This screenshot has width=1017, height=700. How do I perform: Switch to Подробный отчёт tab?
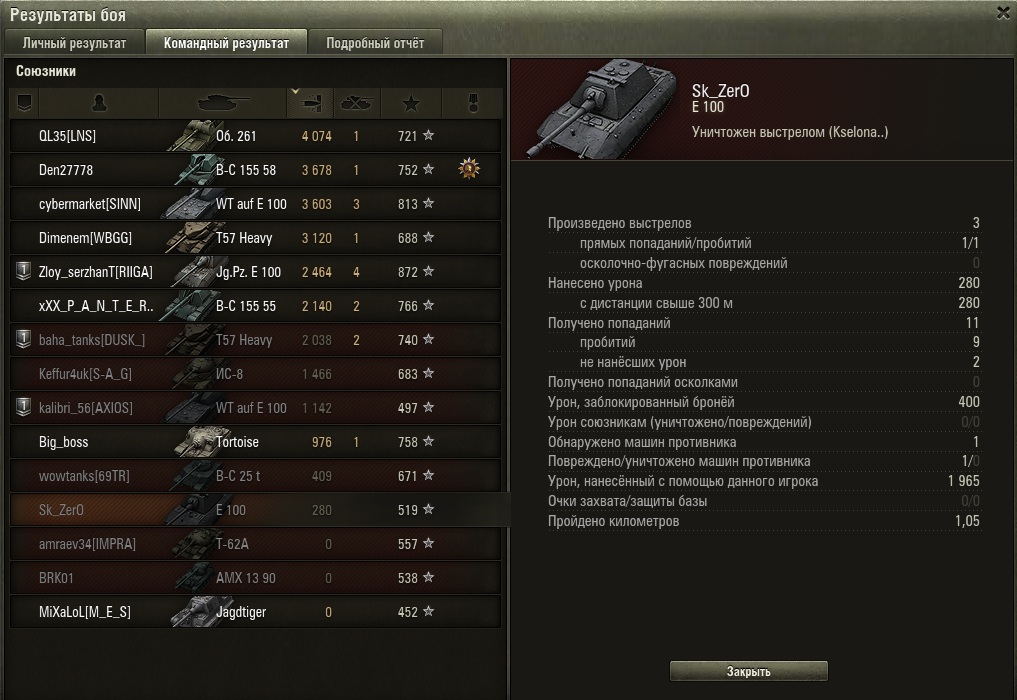375,43
